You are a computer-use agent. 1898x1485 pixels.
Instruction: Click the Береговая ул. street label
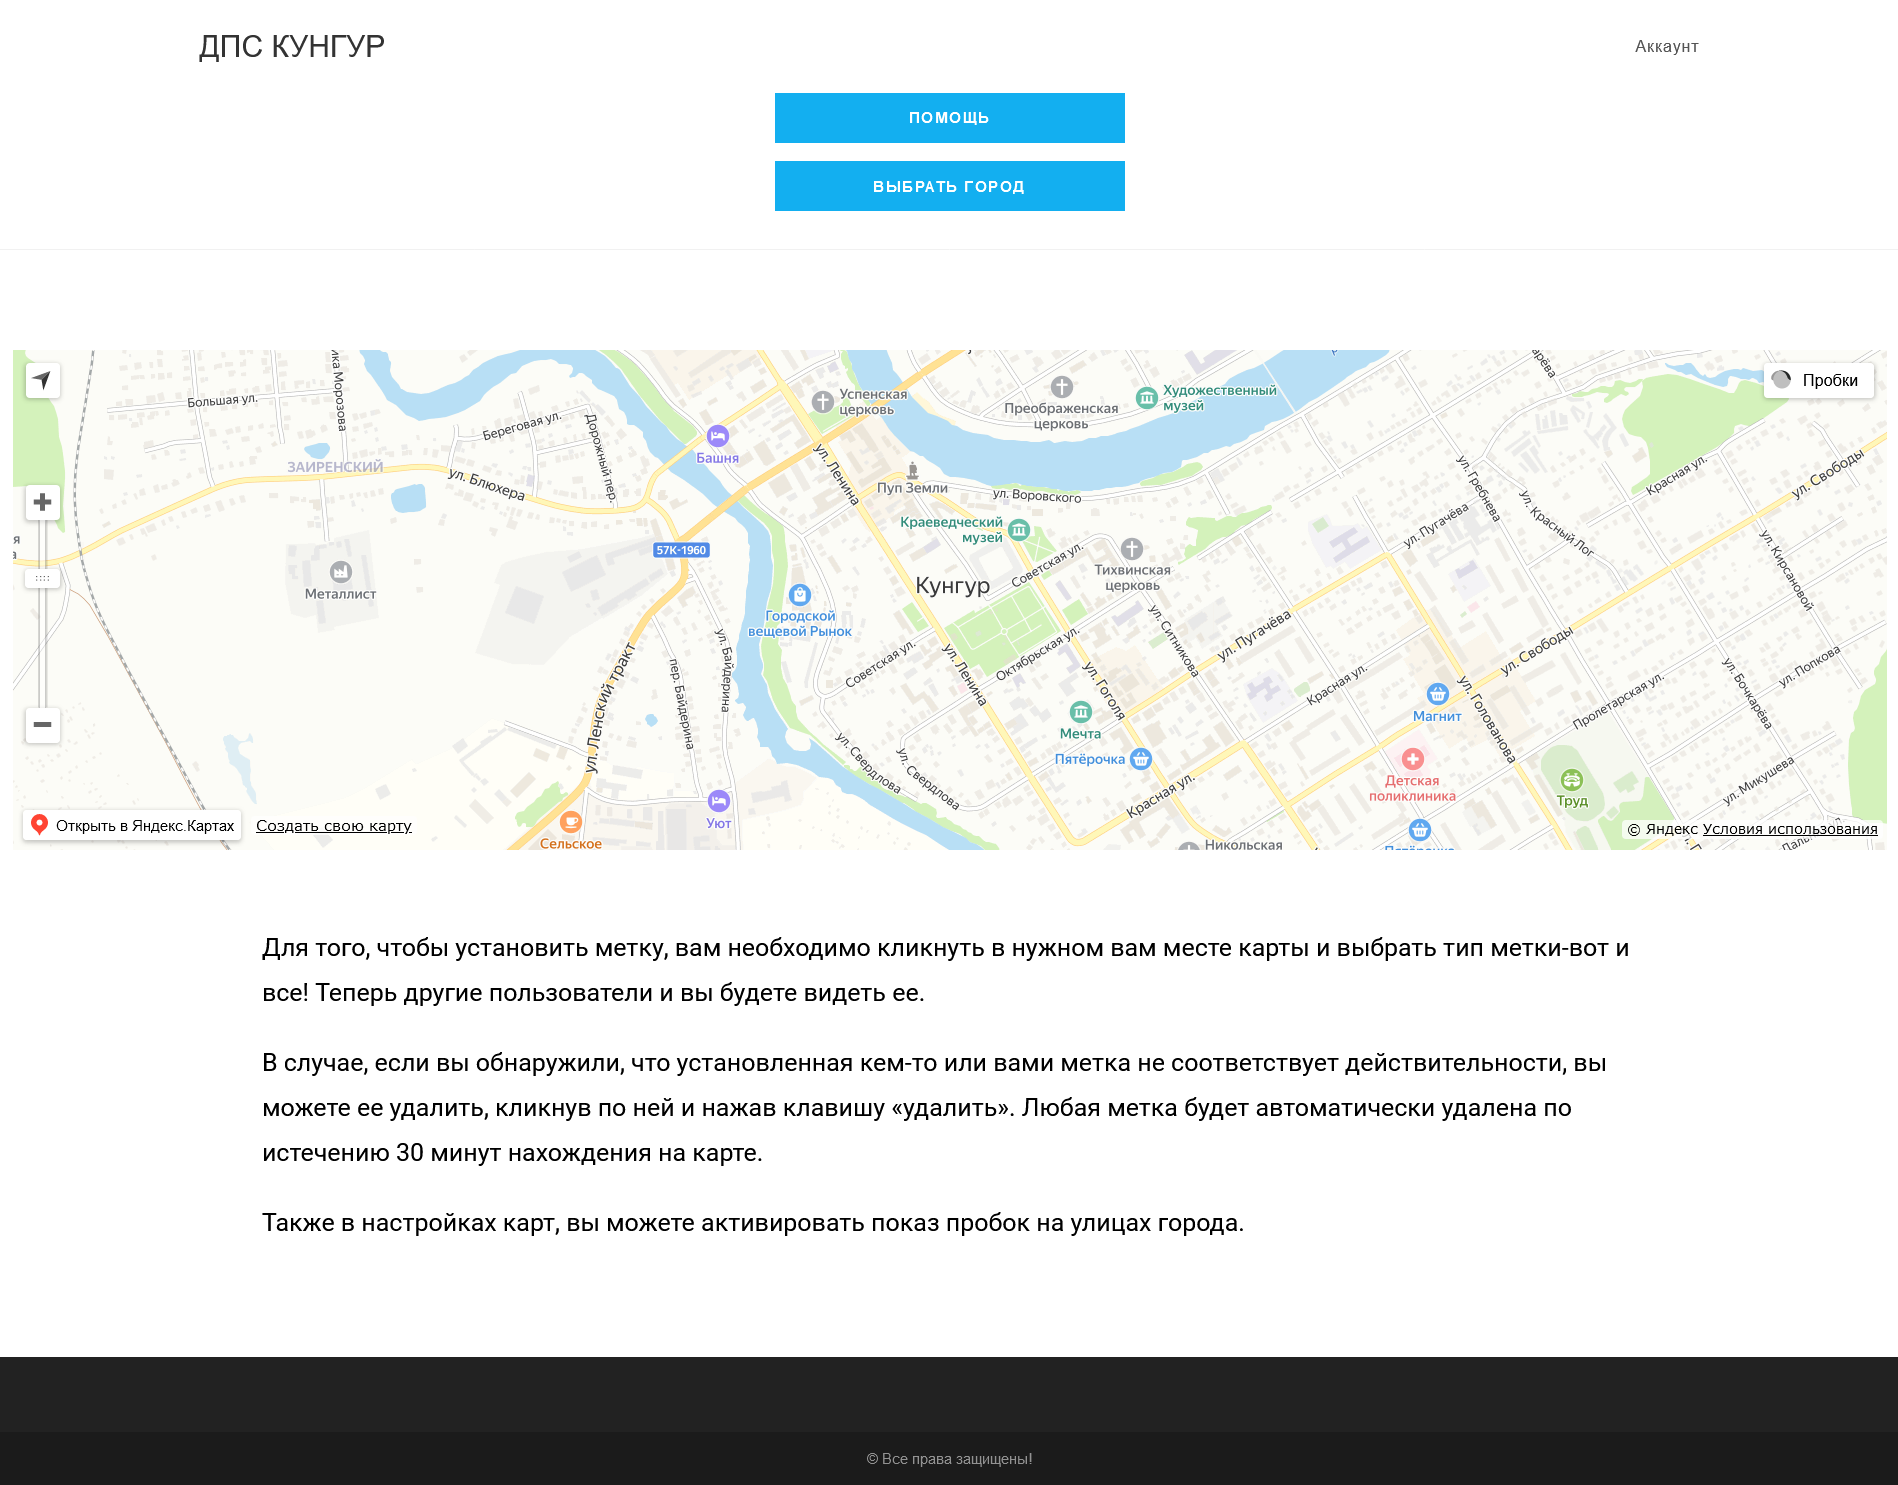pos(522,425)
